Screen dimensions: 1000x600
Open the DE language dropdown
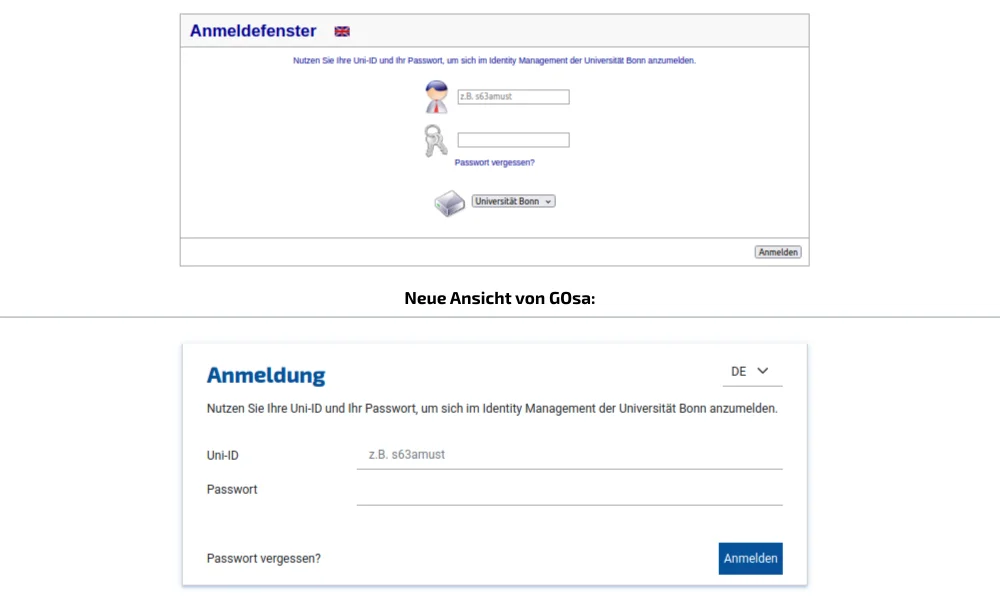click(750, 370)
